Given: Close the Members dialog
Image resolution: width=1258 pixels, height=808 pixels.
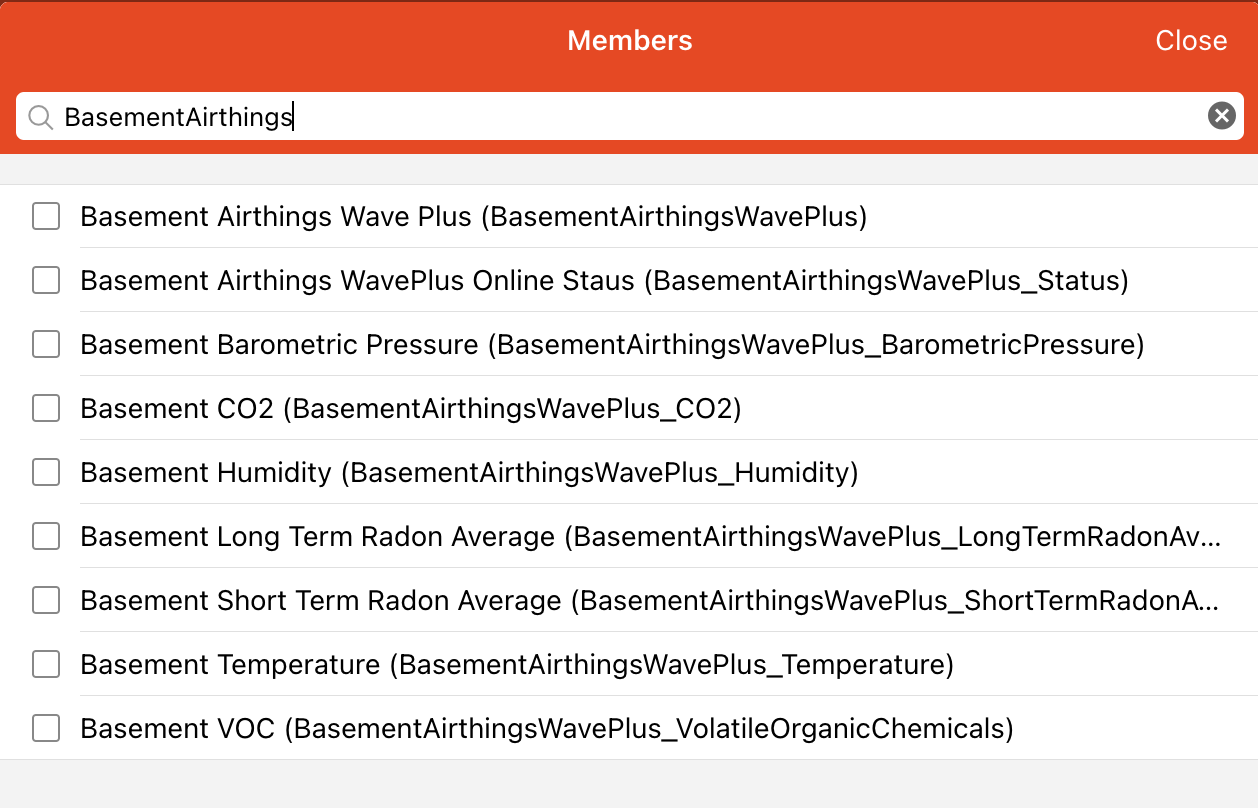Looking at the screenshot, I should pos(1190,40).
